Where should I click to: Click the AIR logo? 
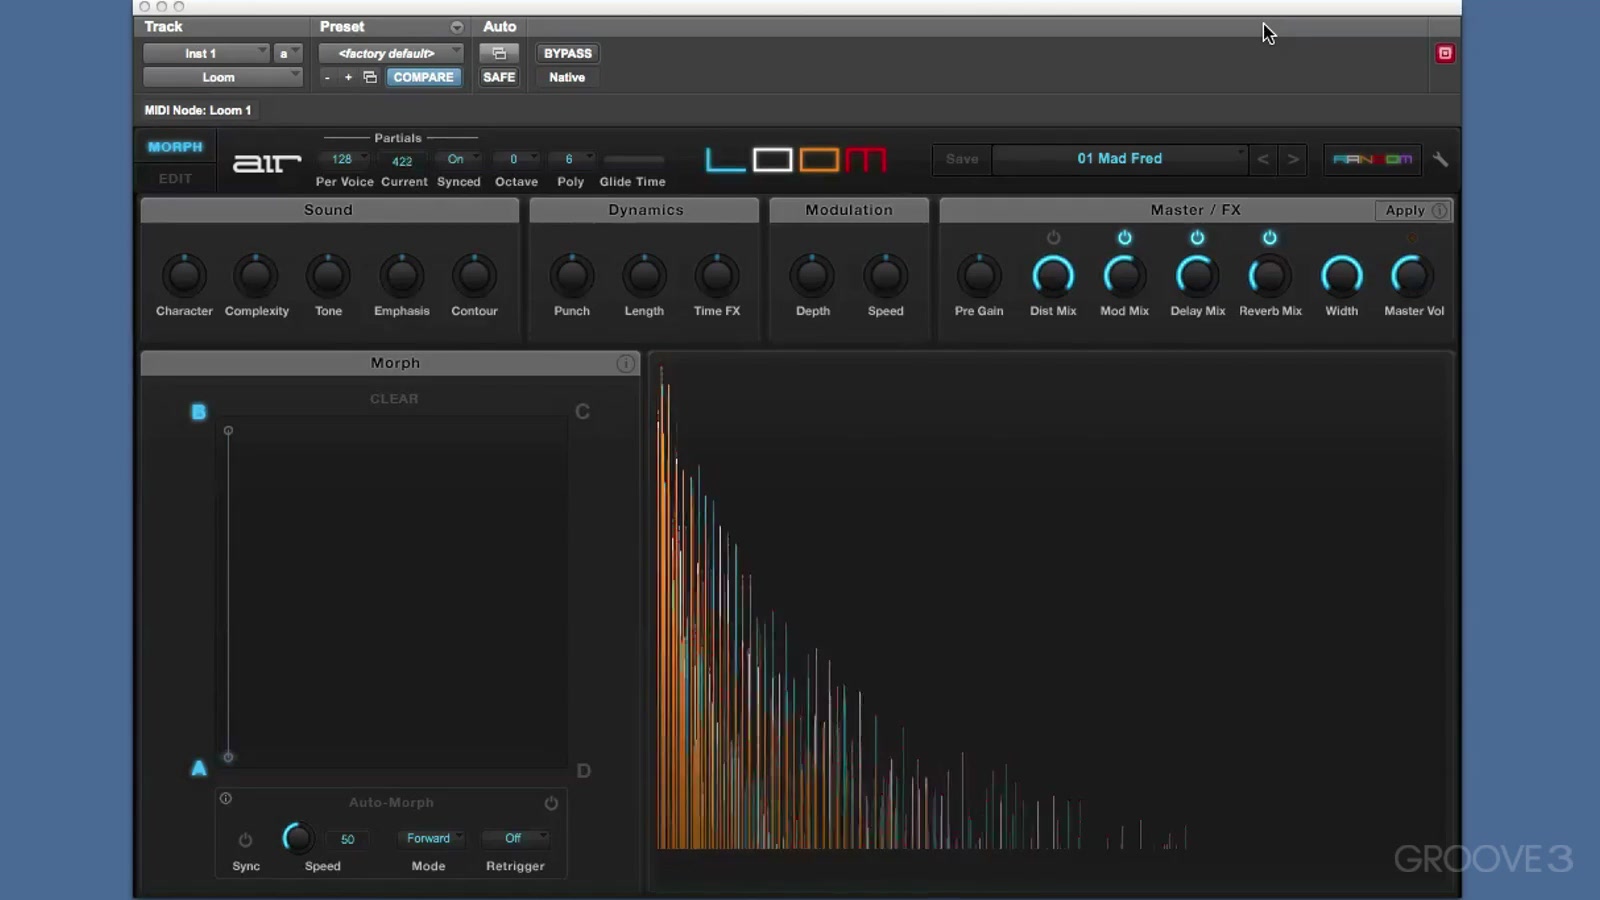pos(265,162)
